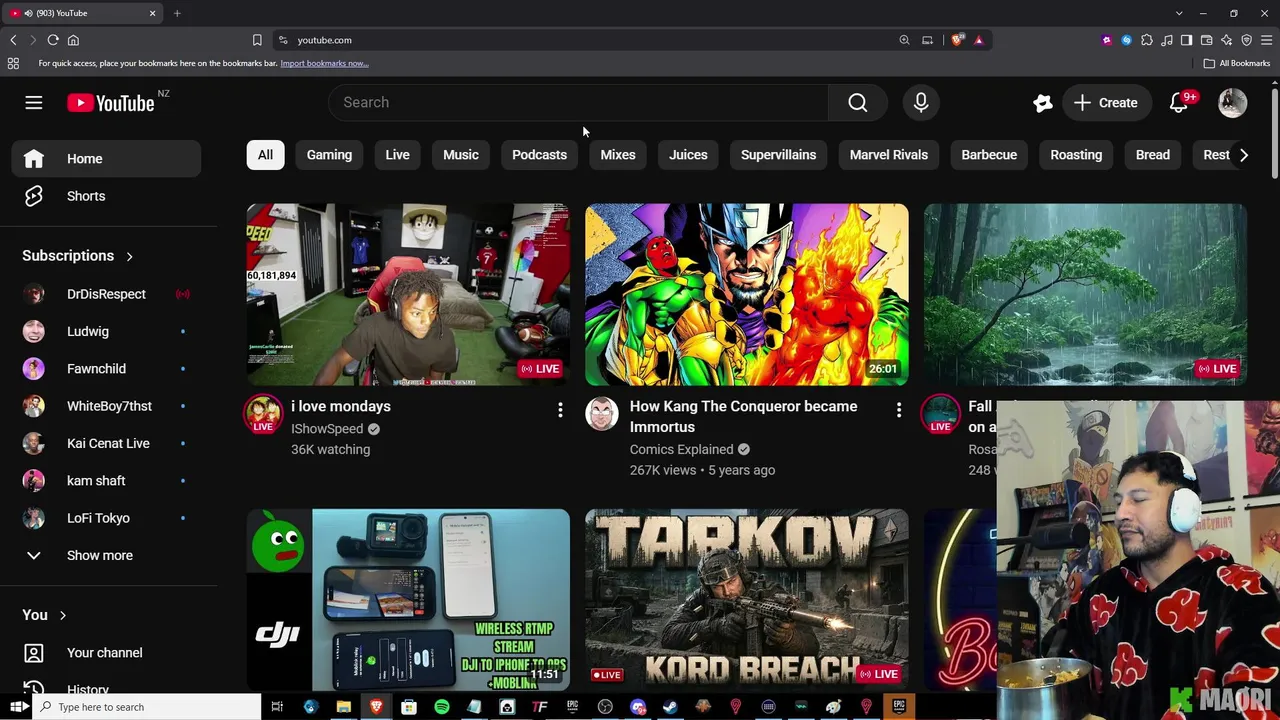Select the All filter chip
The height and width of the screenshot is (720, 1280).
[x=265, y=155]
